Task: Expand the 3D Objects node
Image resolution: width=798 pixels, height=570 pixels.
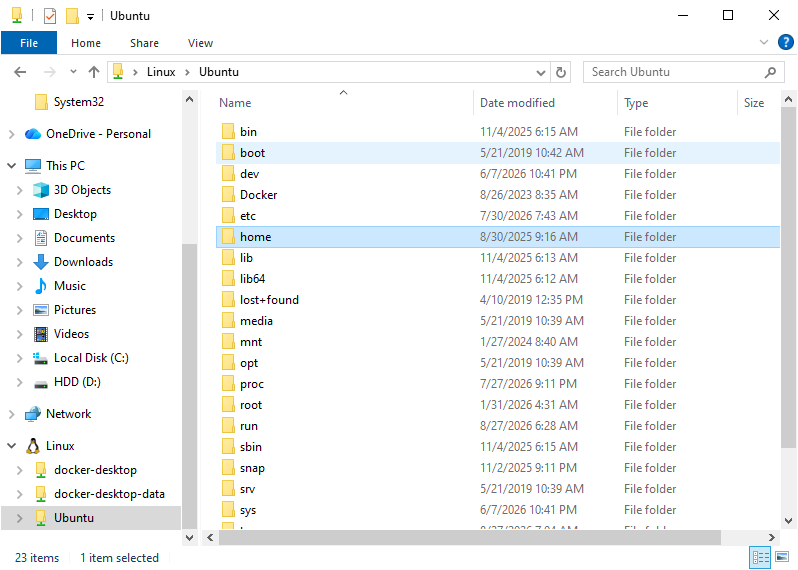Action: point(20,190)
